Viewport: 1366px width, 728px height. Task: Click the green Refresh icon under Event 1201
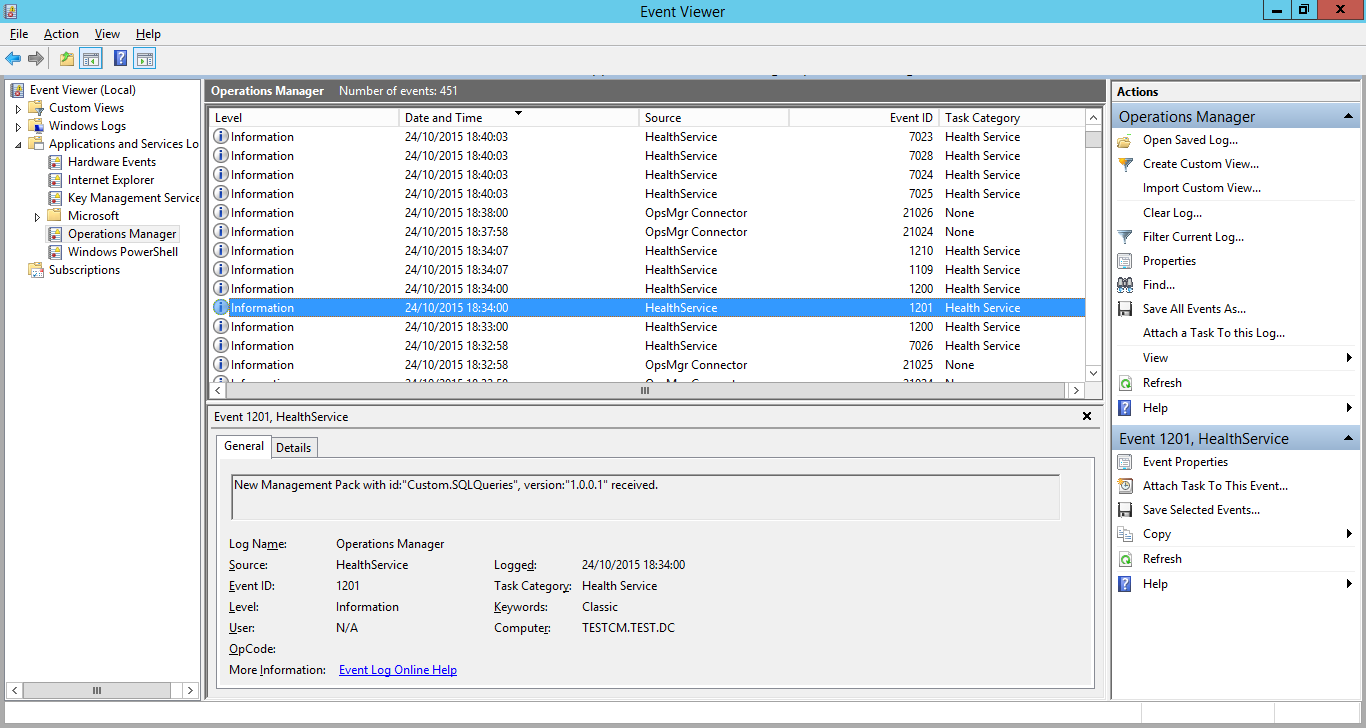pos(1125,559)
